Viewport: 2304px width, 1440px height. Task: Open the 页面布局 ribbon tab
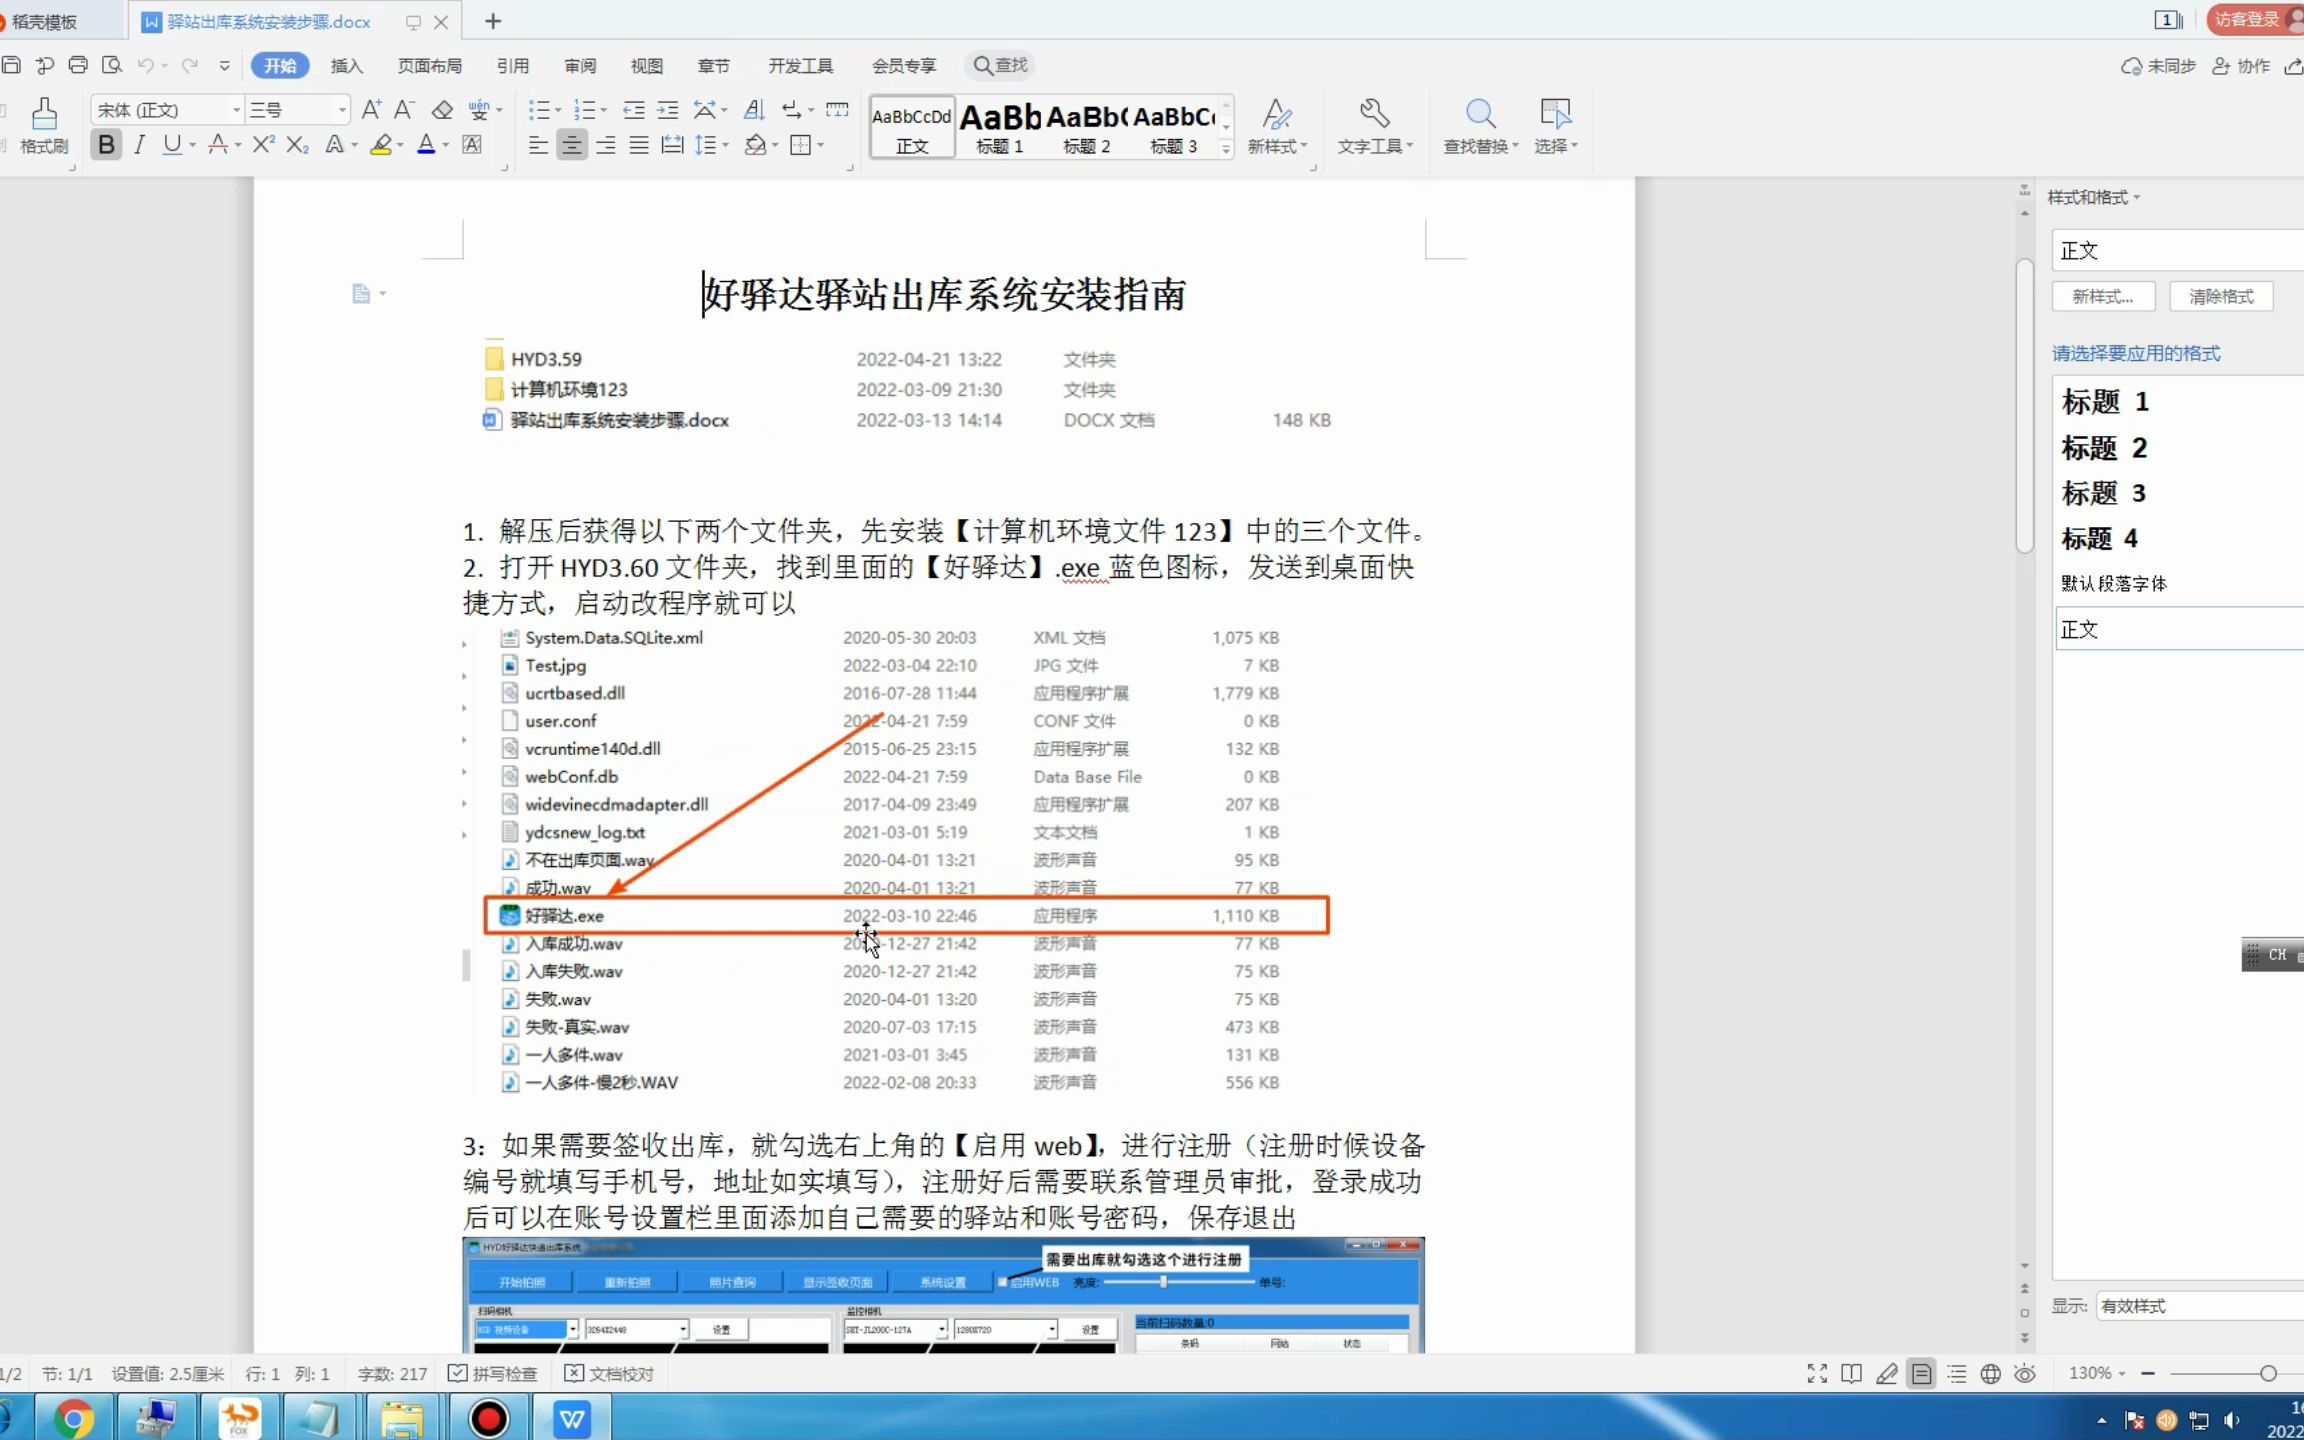click(x=430, y=66)
